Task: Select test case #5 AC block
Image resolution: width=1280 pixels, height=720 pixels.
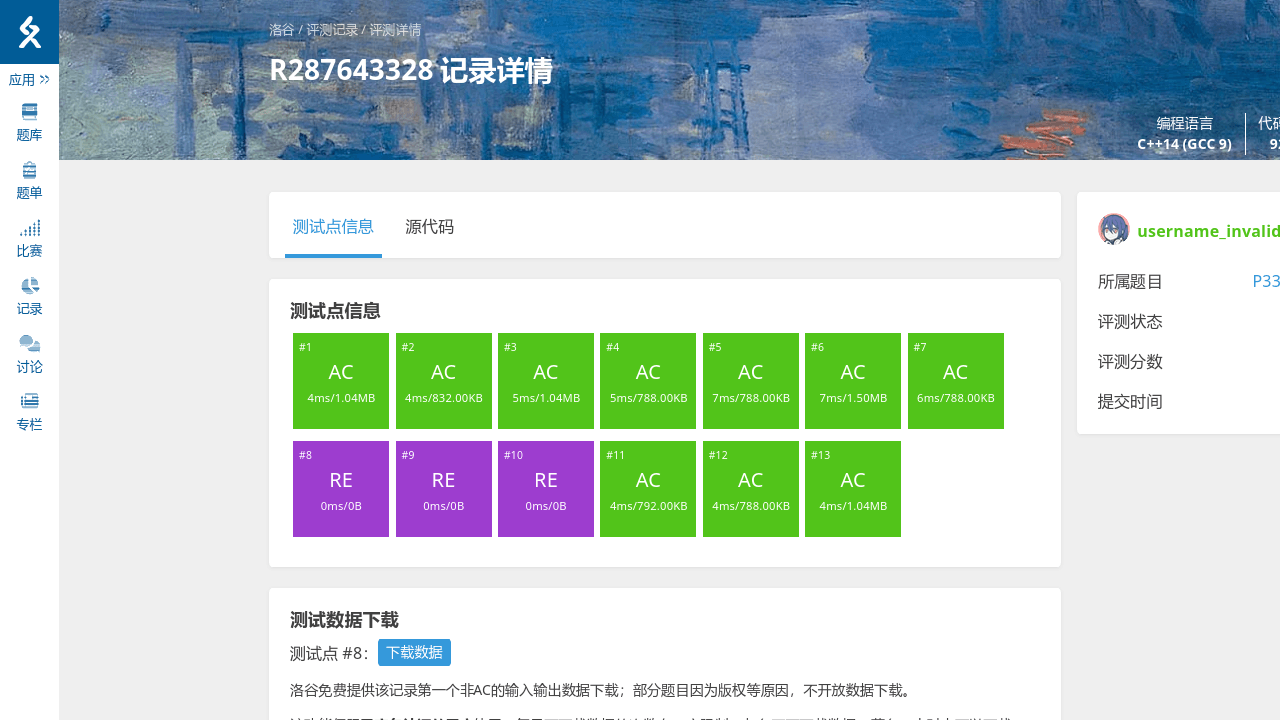Action: pyautogui.click(x=751, y=381)
